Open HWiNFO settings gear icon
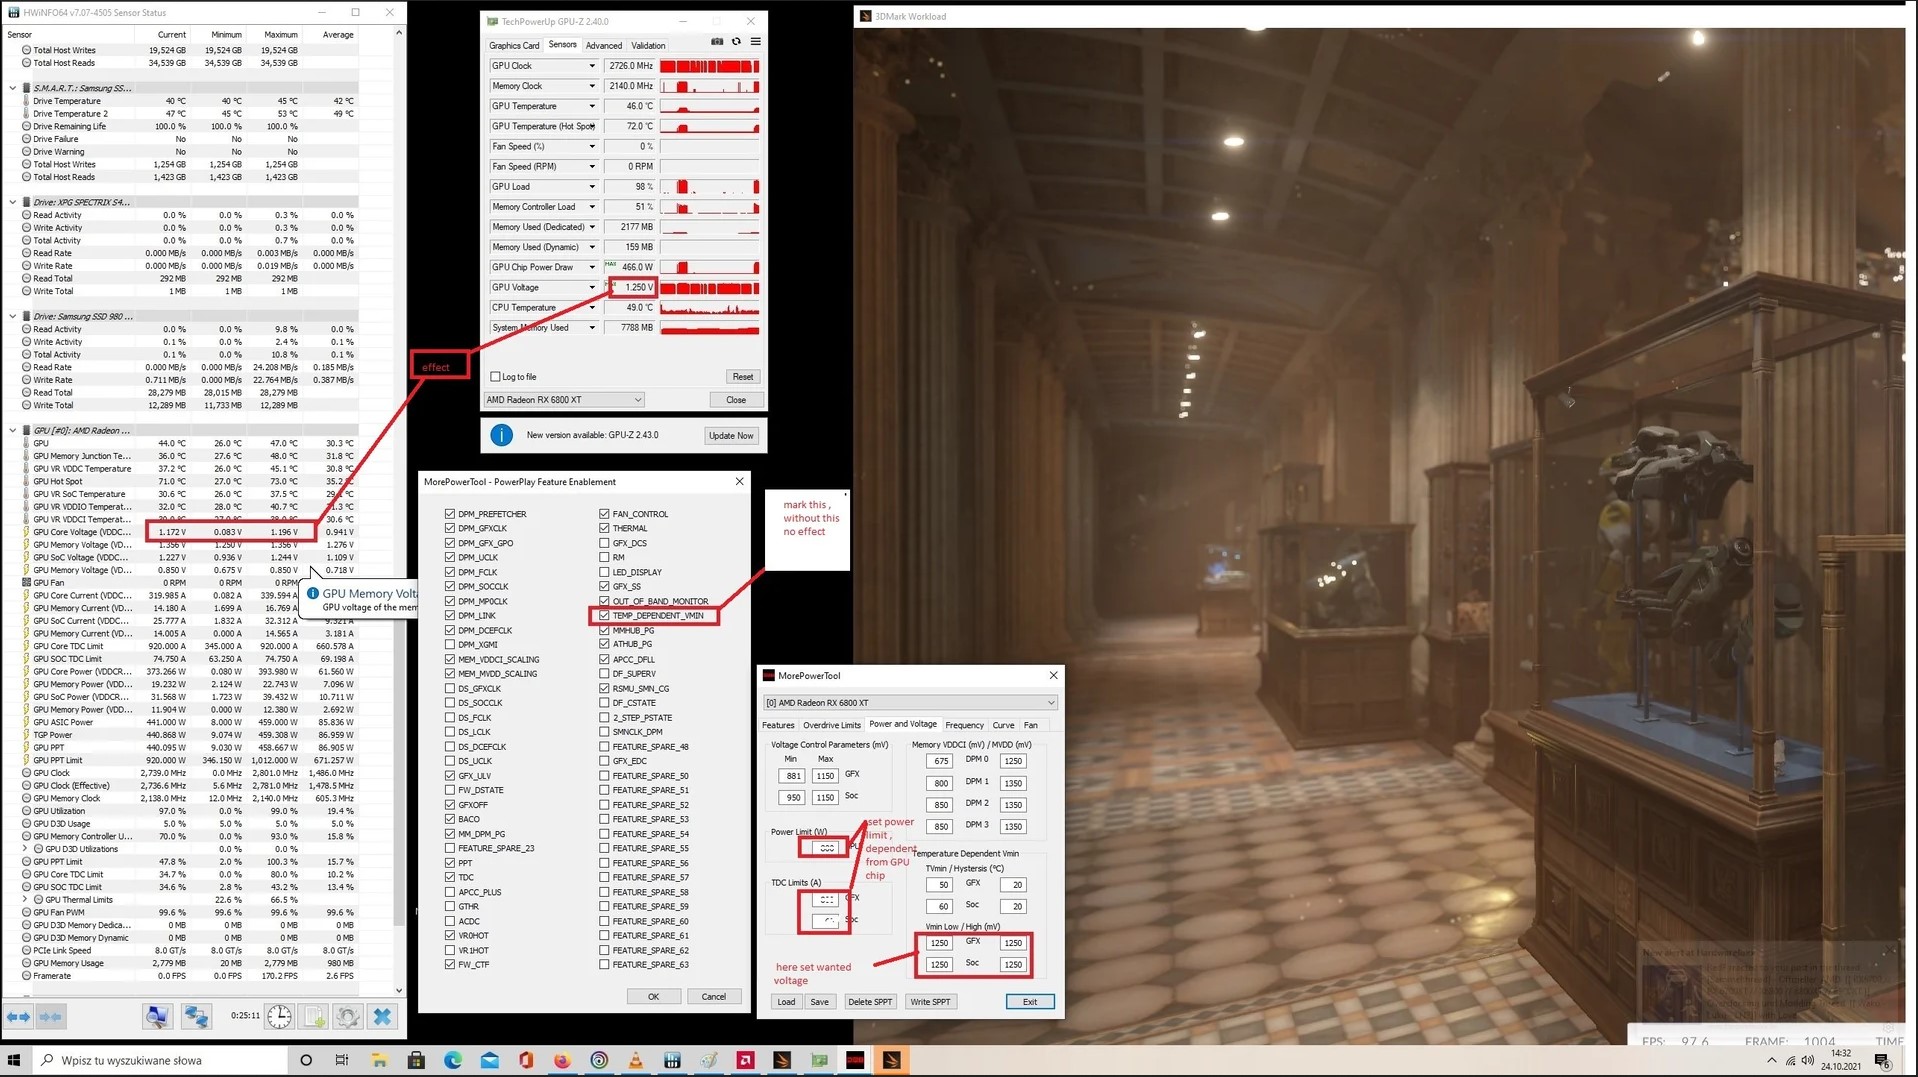Viewport: 1918px width, 1077px height. click(x=347, y=1016)
